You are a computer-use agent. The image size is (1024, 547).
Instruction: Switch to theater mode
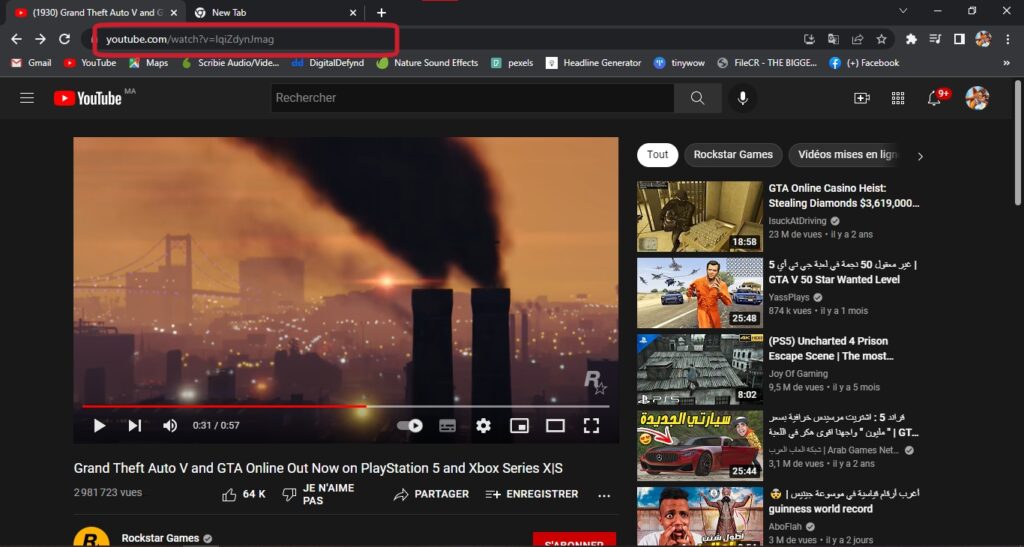click(555, 426)
